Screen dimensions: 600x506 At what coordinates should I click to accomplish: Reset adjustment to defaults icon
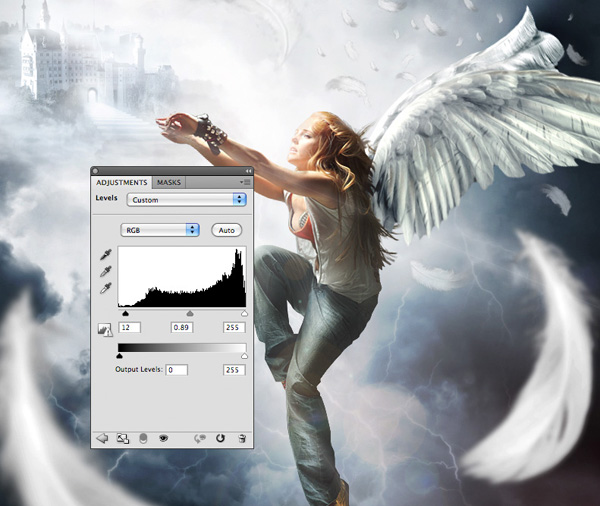click(220, 438)
